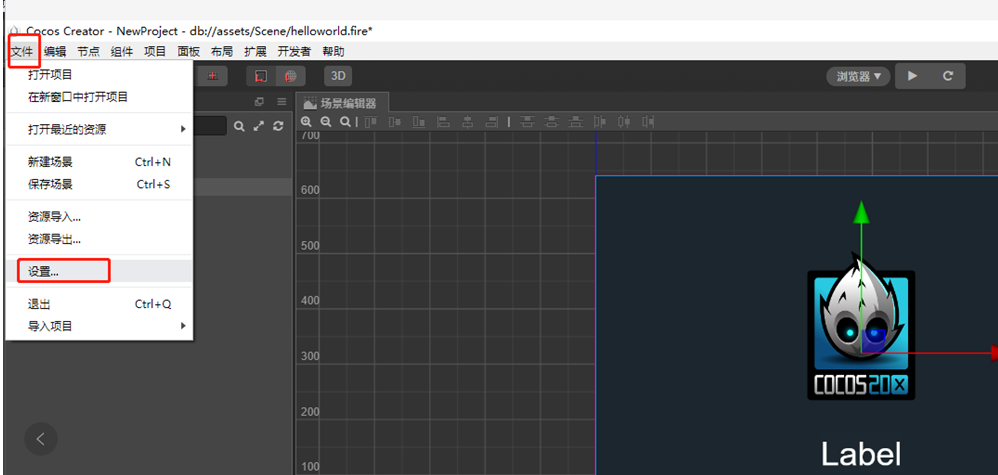Open the 帮助 menu
The width and height of the screenshot is (998, 475).
coord(333,52)
